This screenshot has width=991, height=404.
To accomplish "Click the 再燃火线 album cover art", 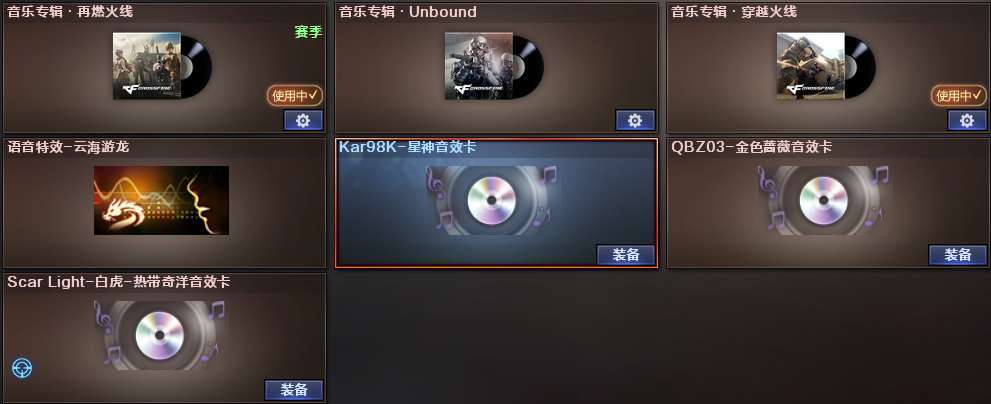I will [x=147, y=66].
